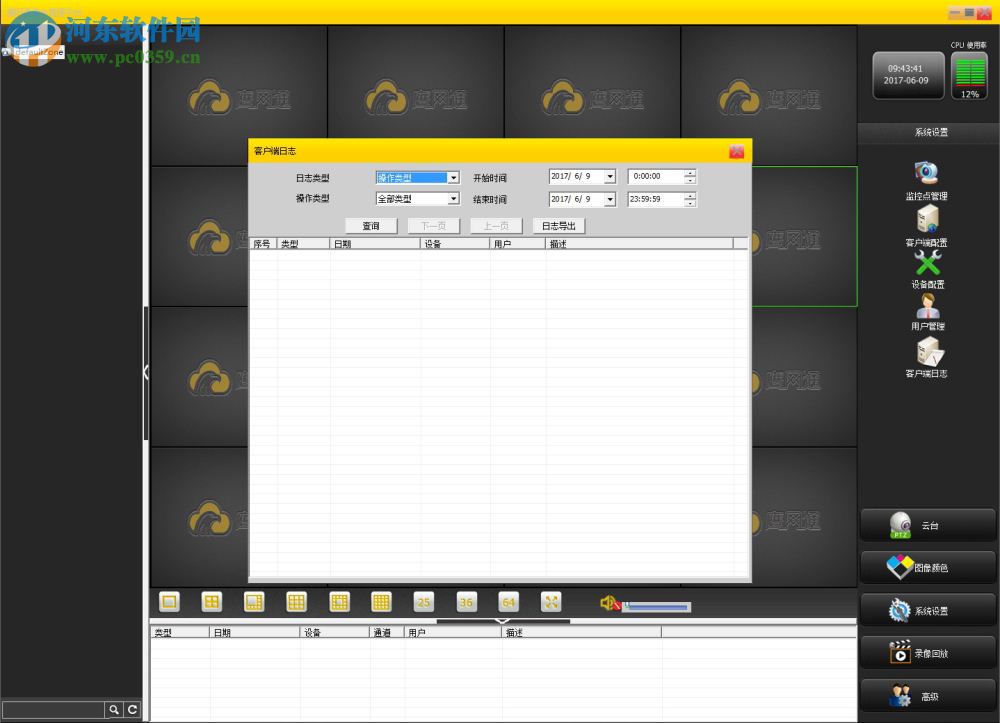Adjust the volume slider
The height and width of the screenshot is (723, 1000).
(x=657, y=607)
